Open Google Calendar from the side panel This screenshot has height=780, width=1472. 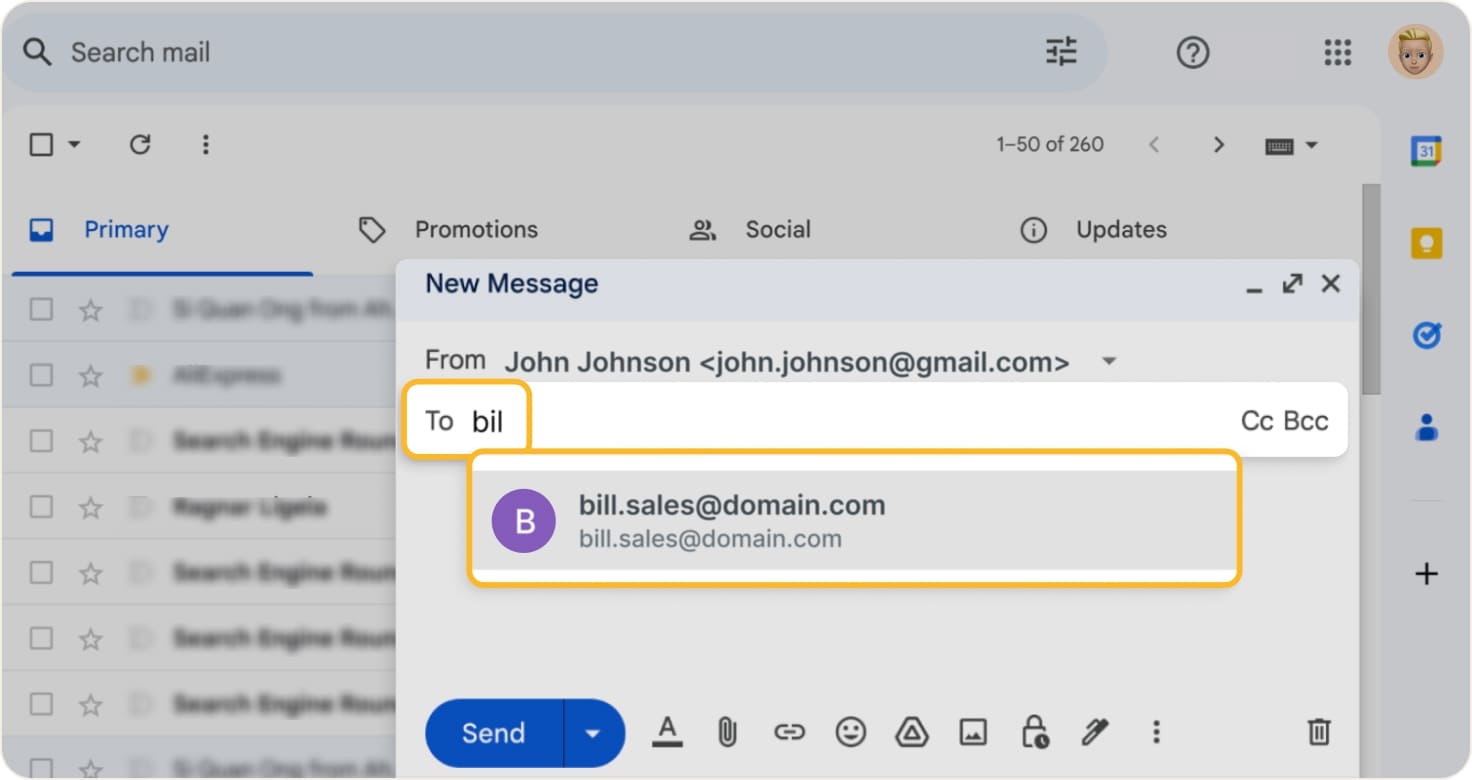click(x=1427, y=148)
